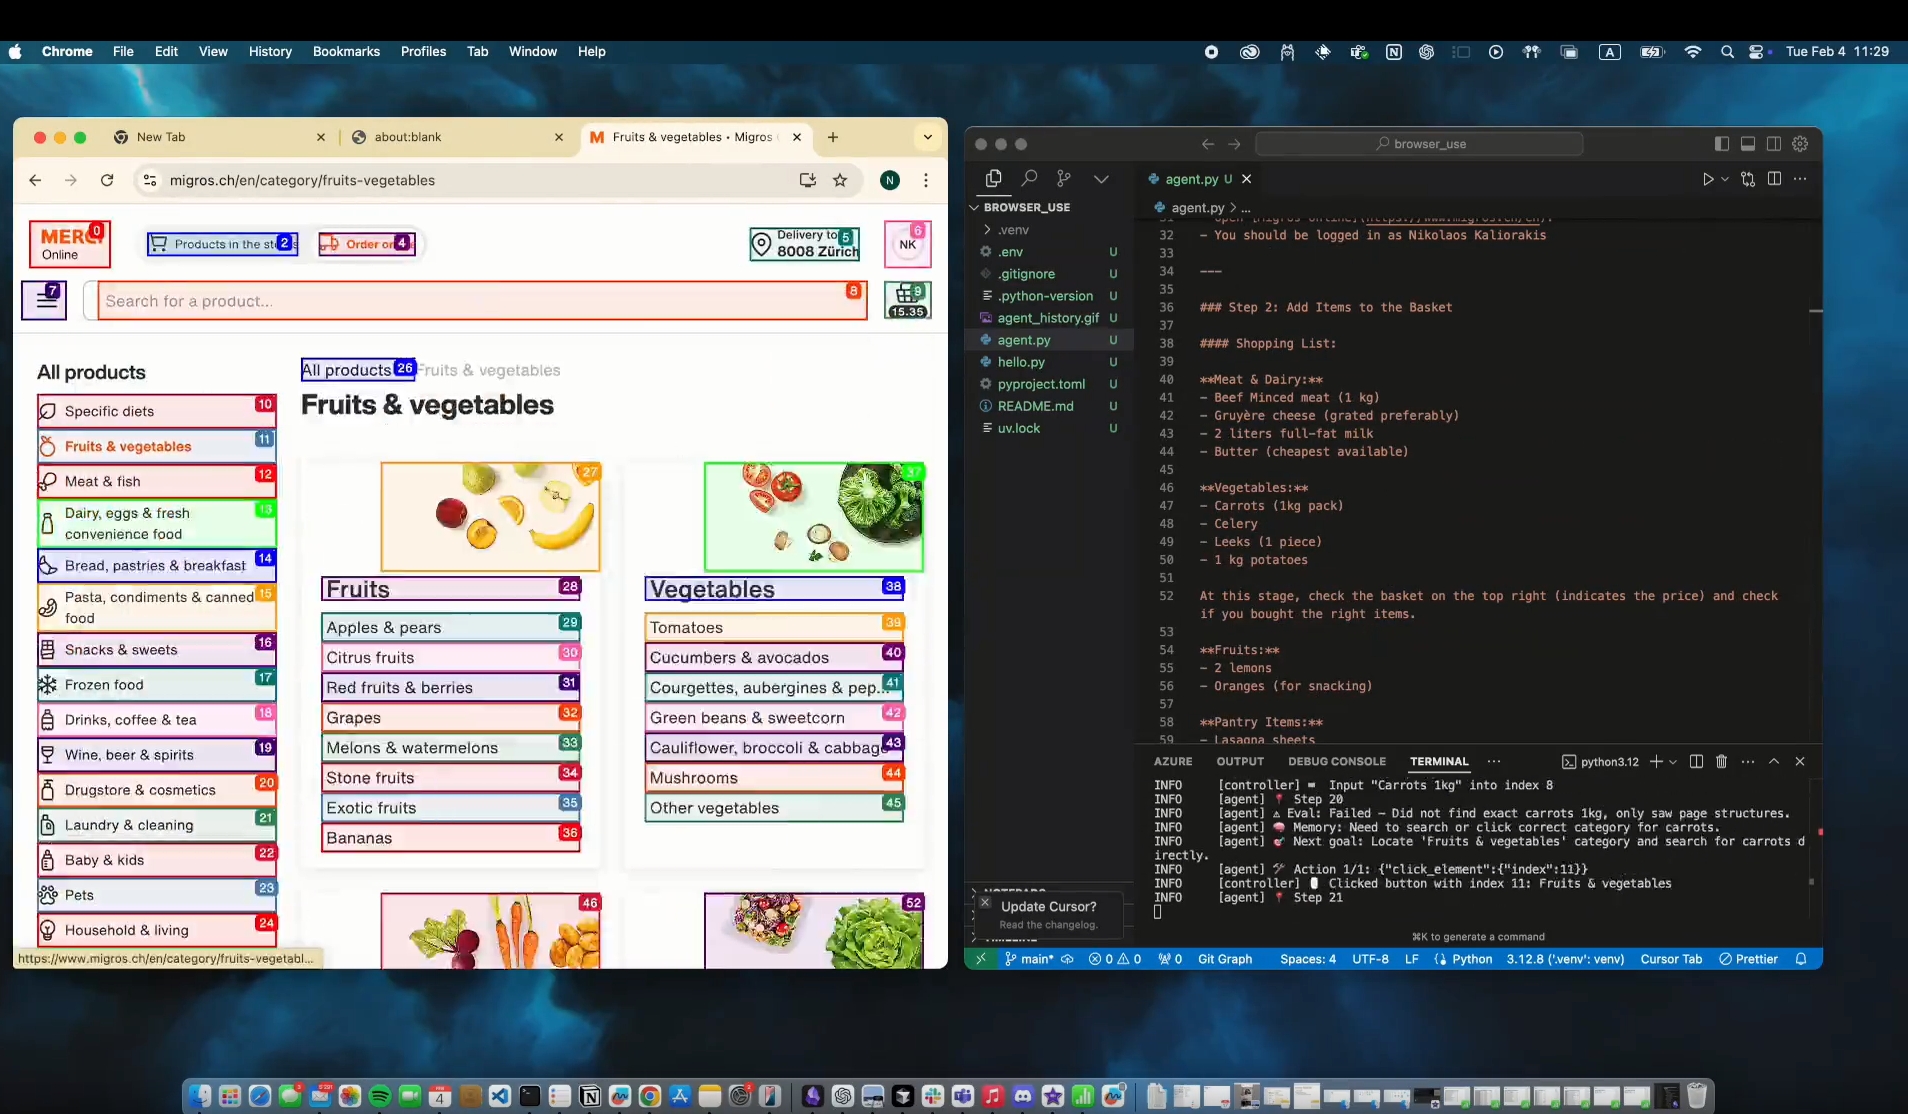Open Citrus fruits category link
Image resolution: width=1908 pixels, height=1114 pixels.
[451, 657]
